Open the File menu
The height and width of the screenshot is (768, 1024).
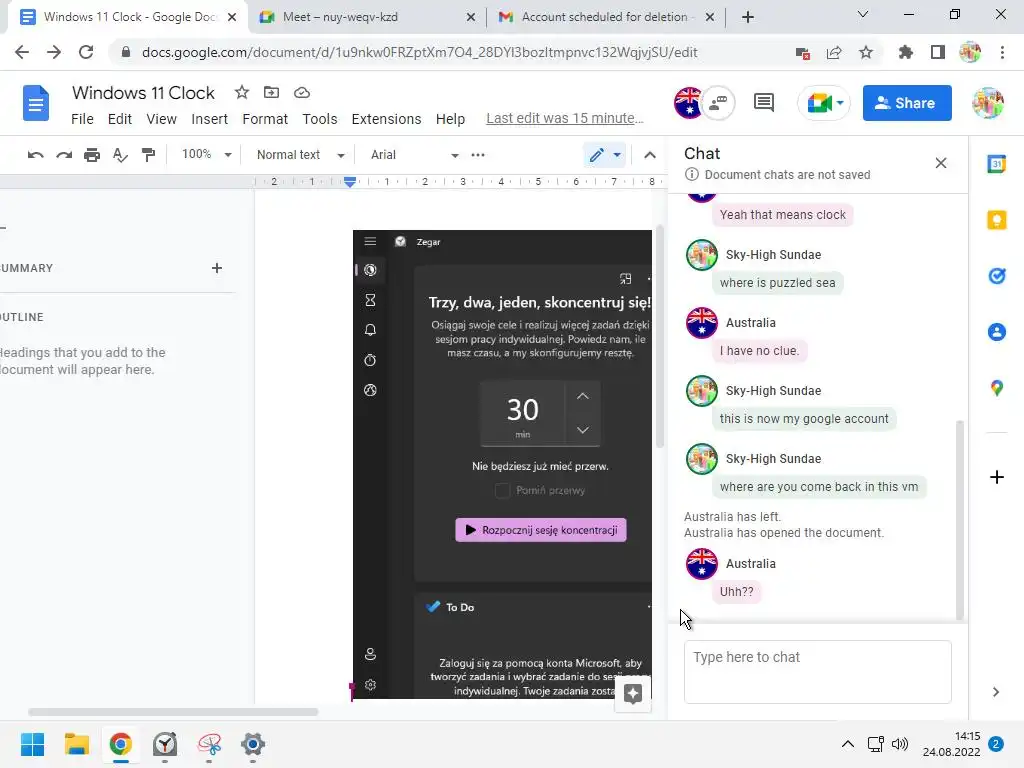pos(82,119)
